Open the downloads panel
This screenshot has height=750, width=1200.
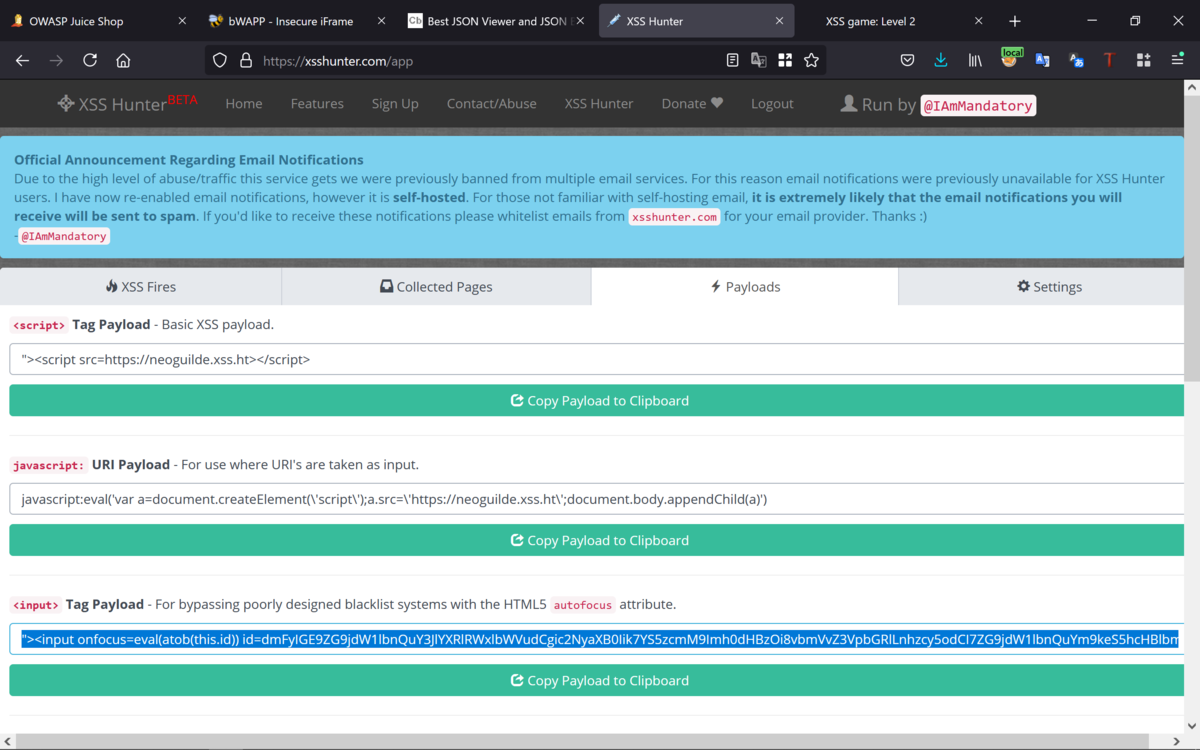pos(941,60)
